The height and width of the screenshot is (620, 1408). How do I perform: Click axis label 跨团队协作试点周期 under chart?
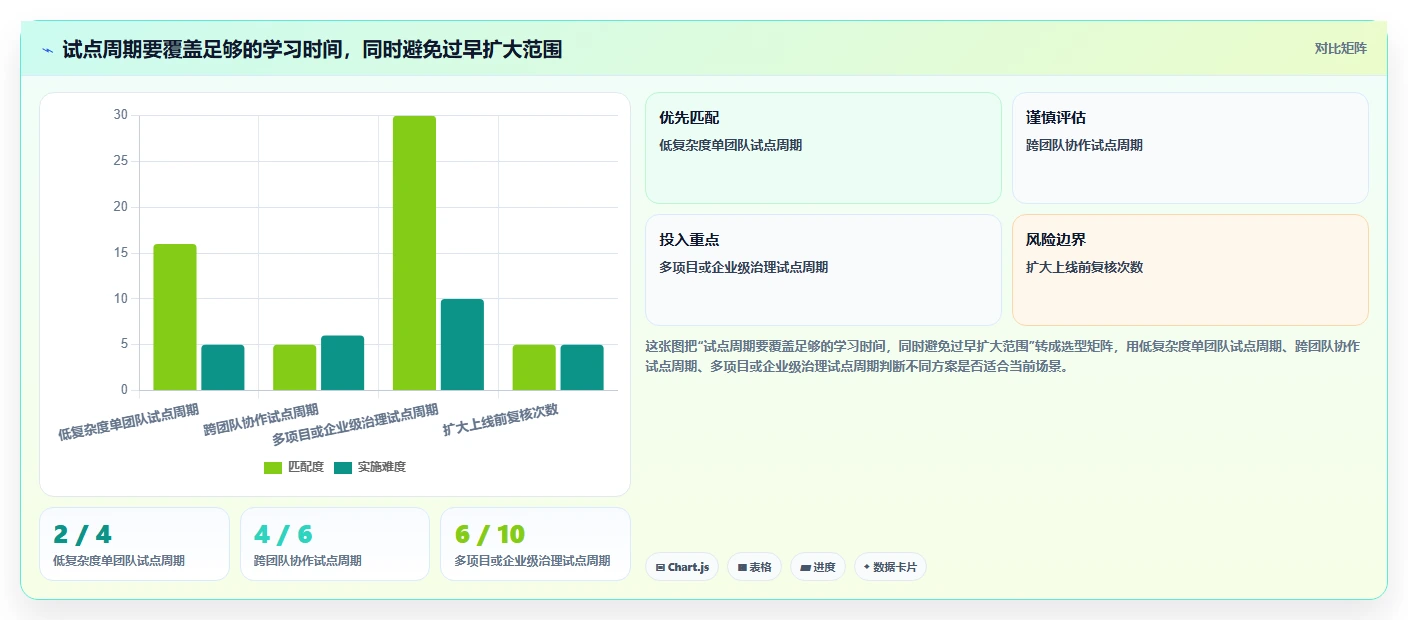tap(261, 419)
